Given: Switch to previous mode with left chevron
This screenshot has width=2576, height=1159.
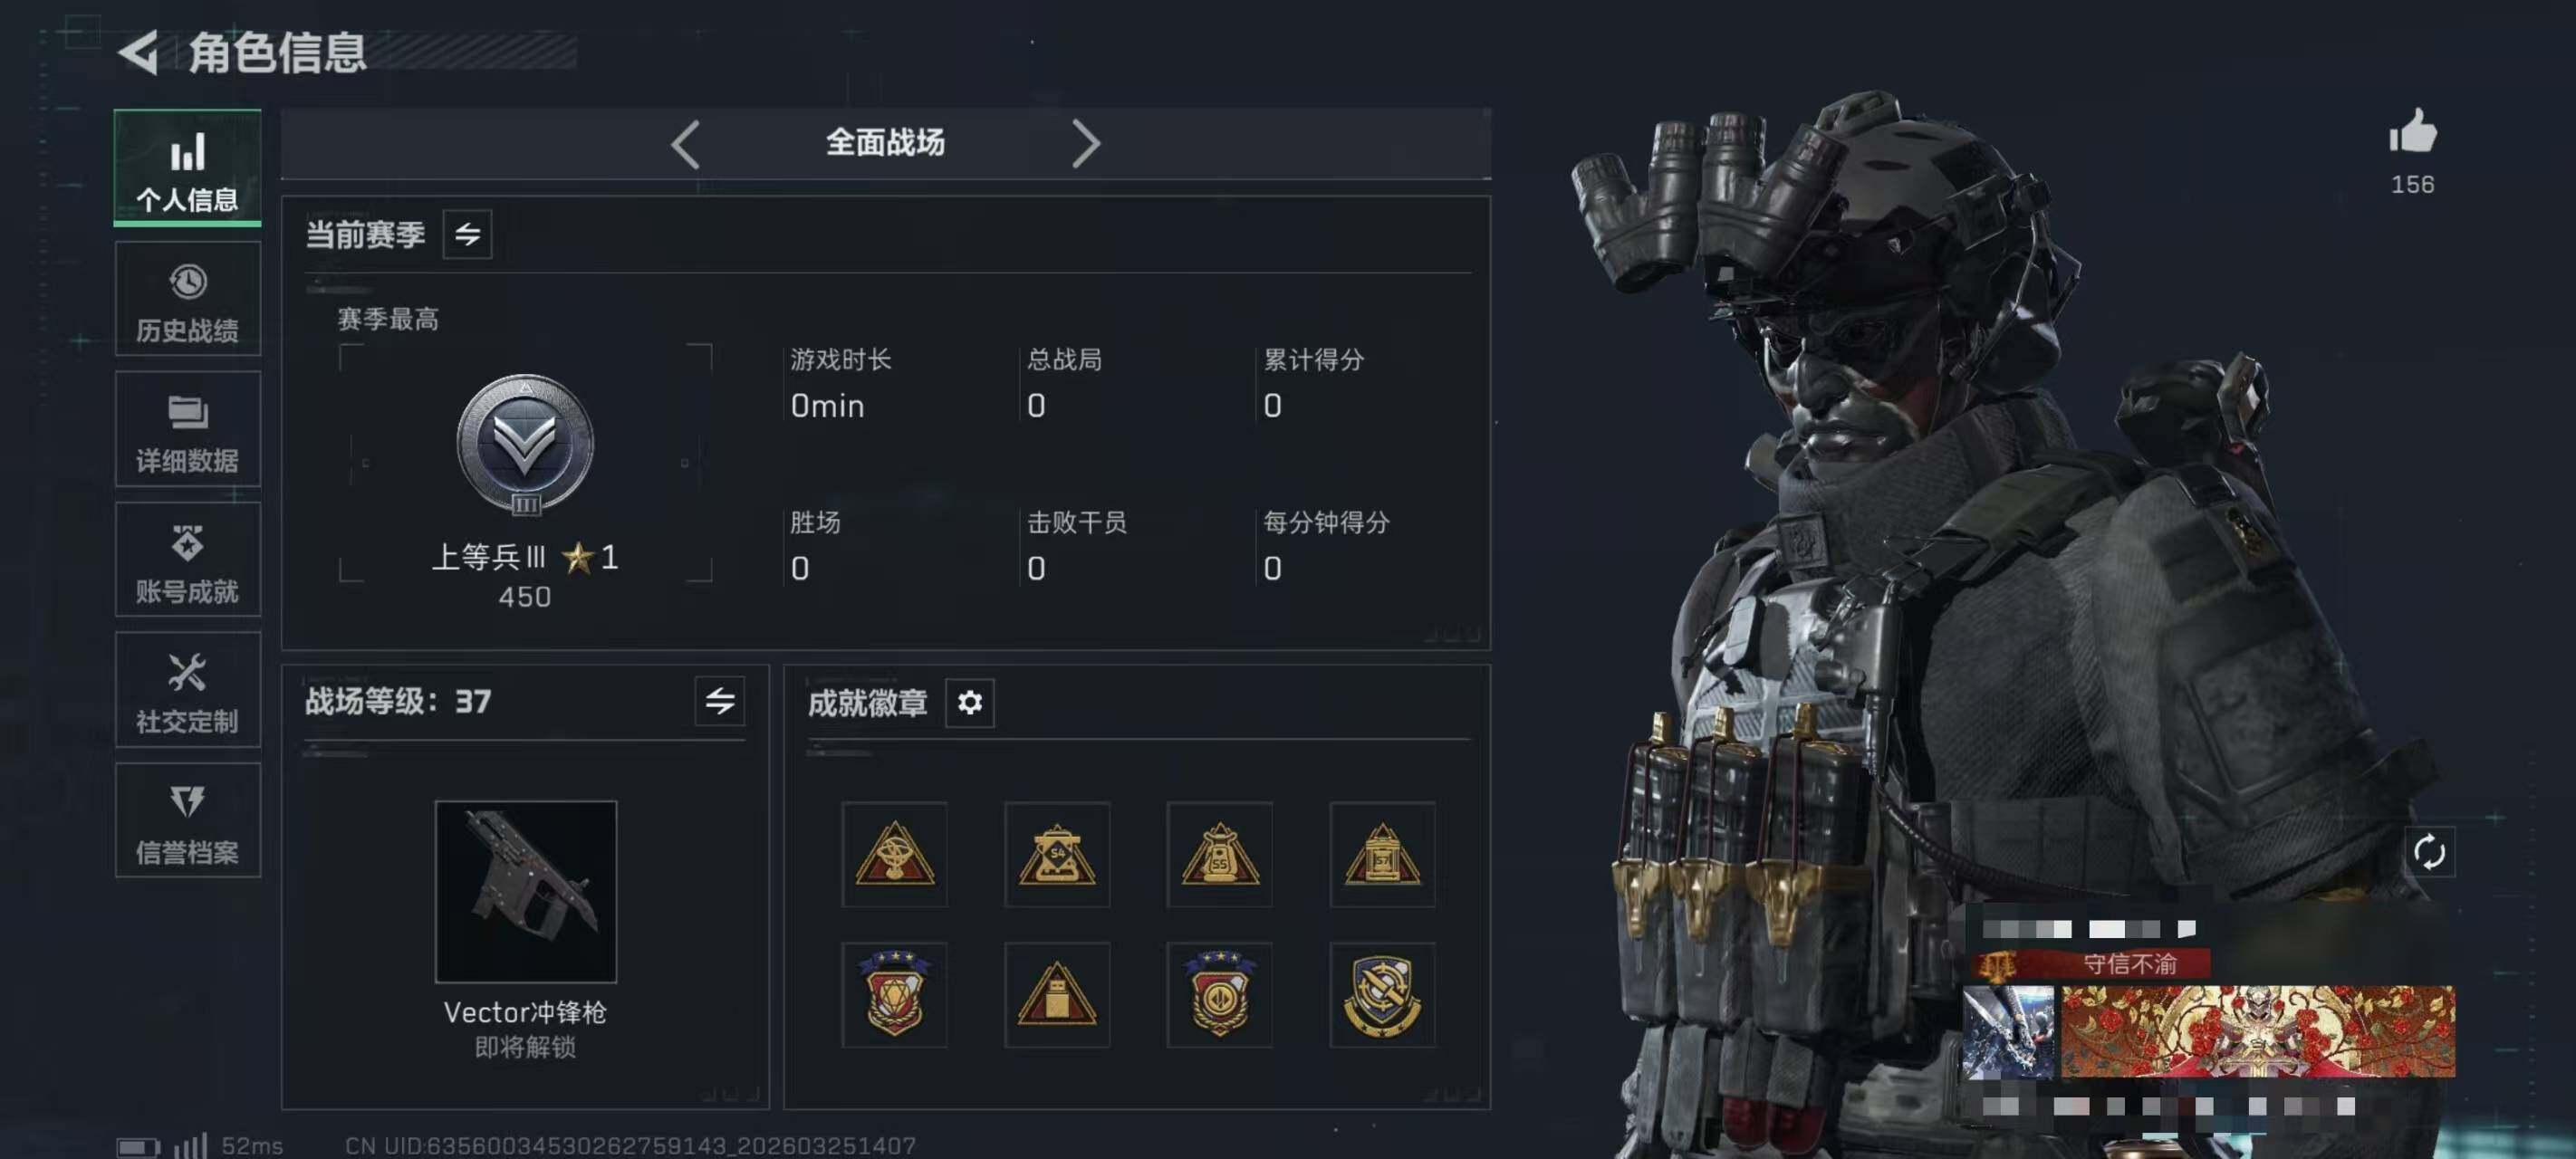Looking at the screenshot, I should click(685, 144).
